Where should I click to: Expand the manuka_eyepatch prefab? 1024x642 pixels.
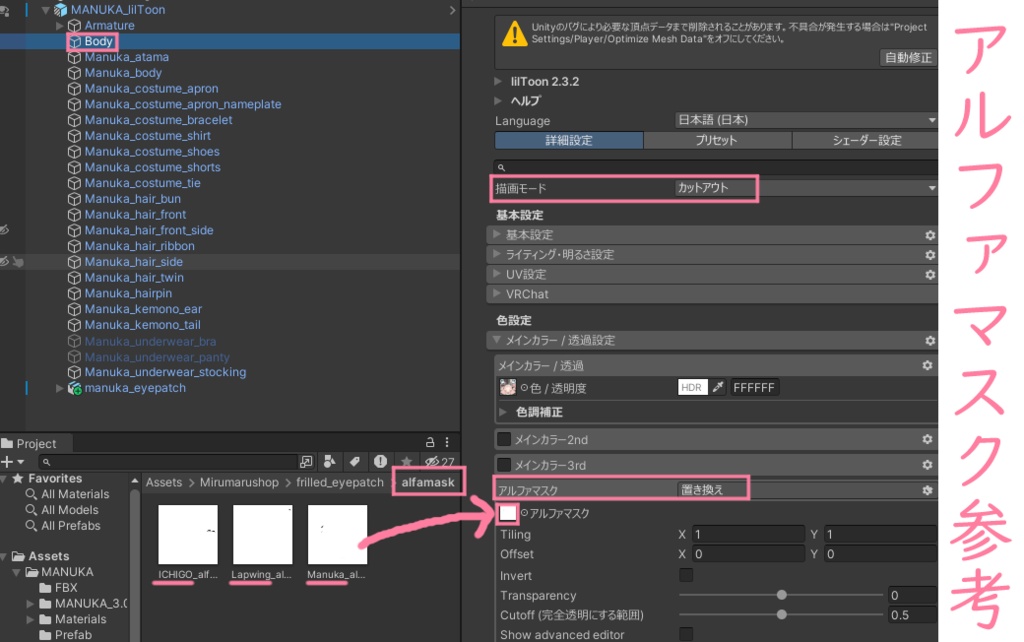(x=59, y=388)
